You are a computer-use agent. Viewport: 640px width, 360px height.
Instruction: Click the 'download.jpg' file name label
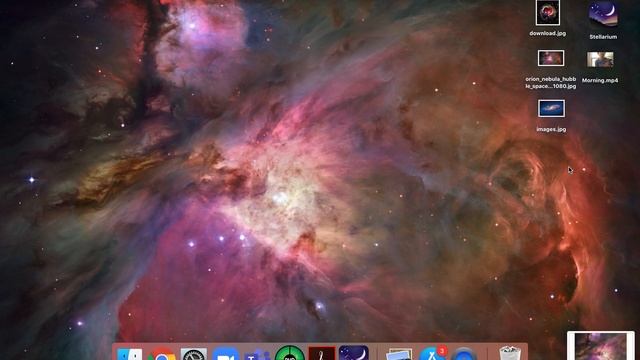point(548,33)
